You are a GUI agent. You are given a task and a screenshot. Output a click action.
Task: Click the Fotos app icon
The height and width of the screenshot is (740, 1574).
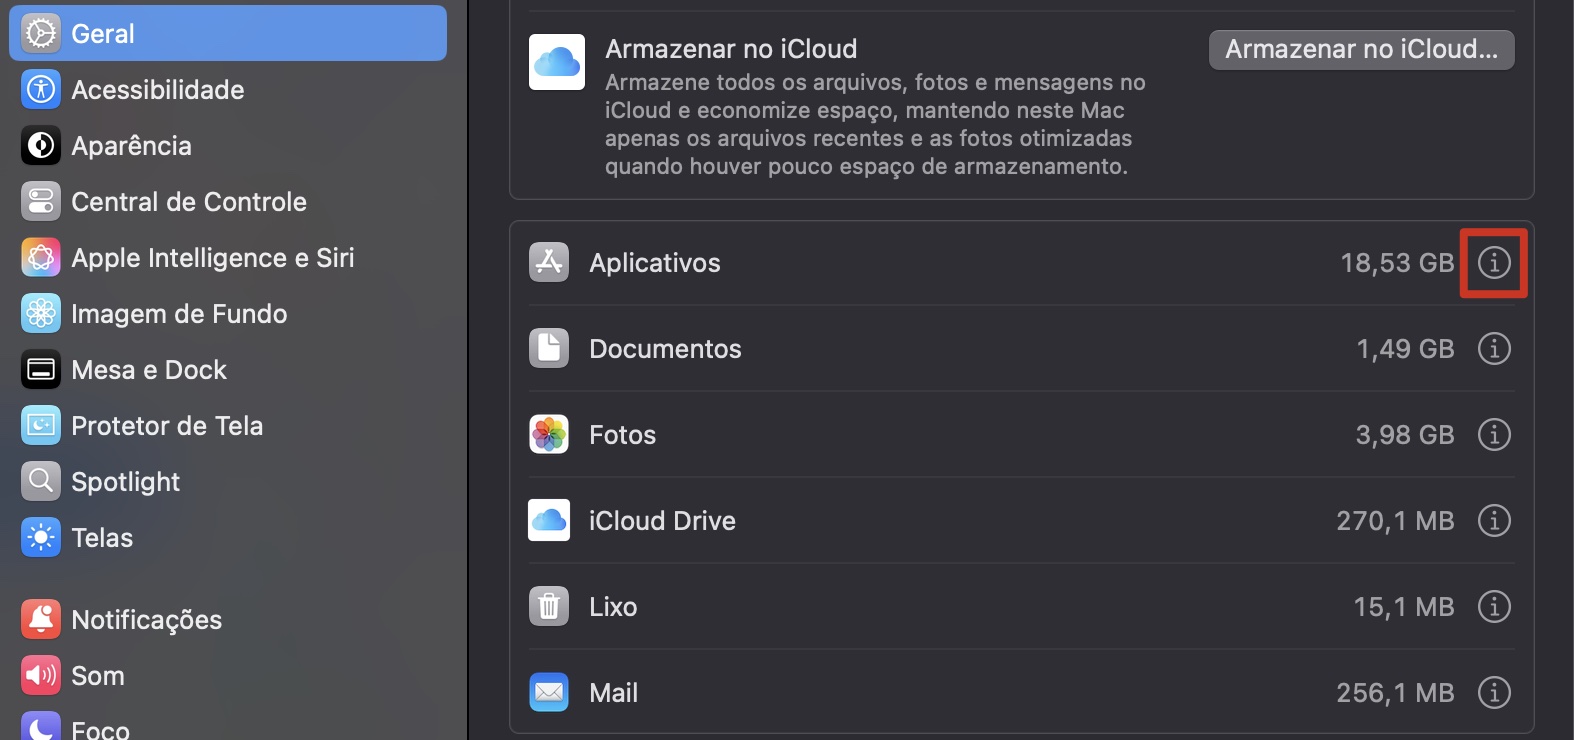[549, 434]
